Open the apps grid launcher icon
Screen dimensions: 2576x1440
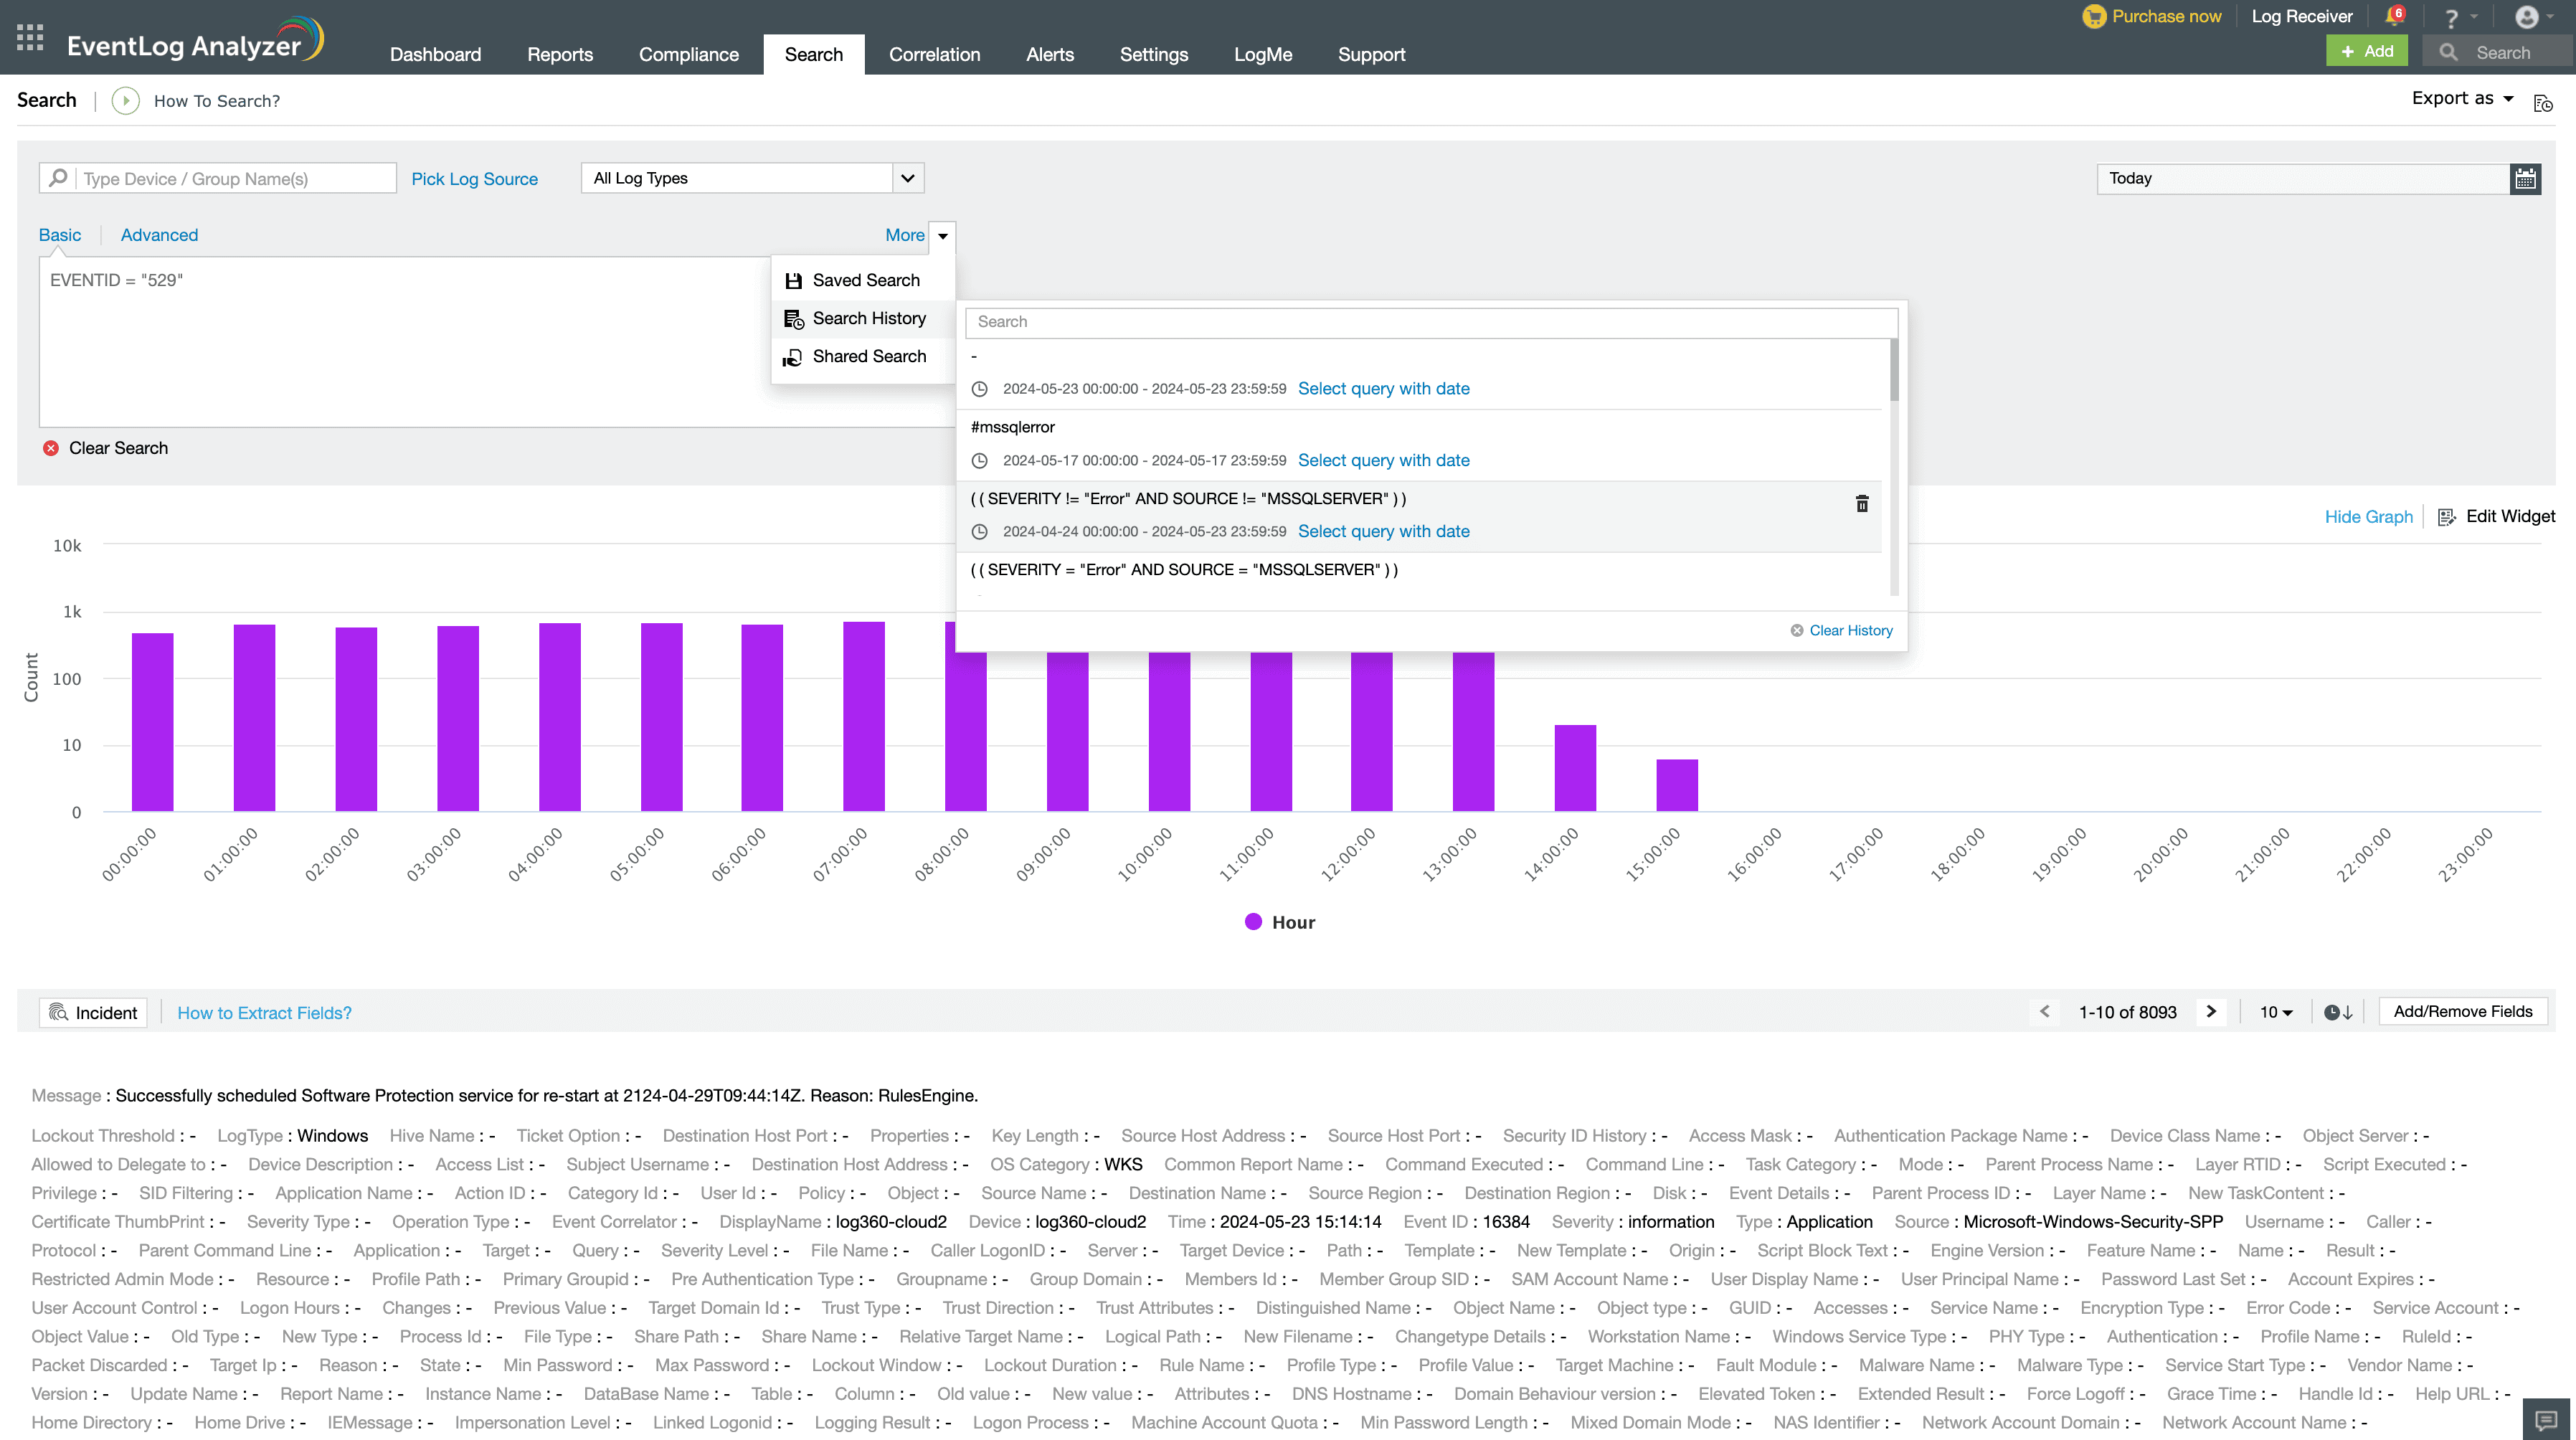[x=30, y=37]
